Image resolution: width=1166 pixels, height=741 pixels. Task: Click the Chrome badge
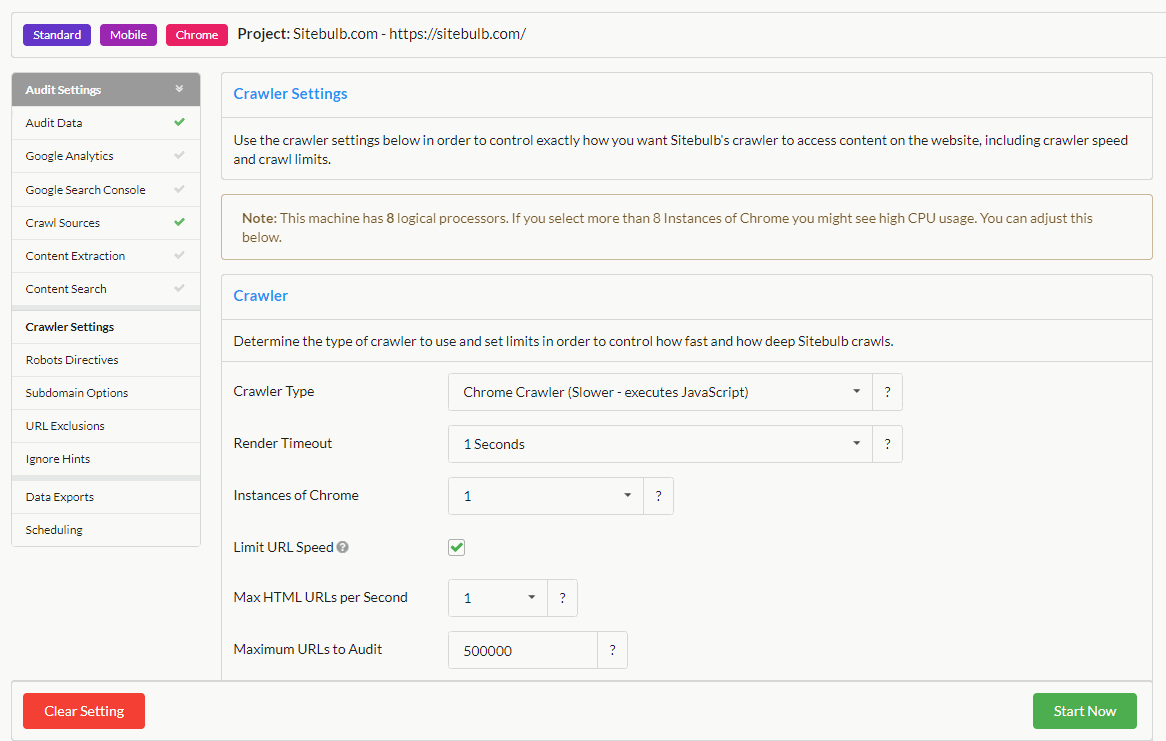pos(197,35)
